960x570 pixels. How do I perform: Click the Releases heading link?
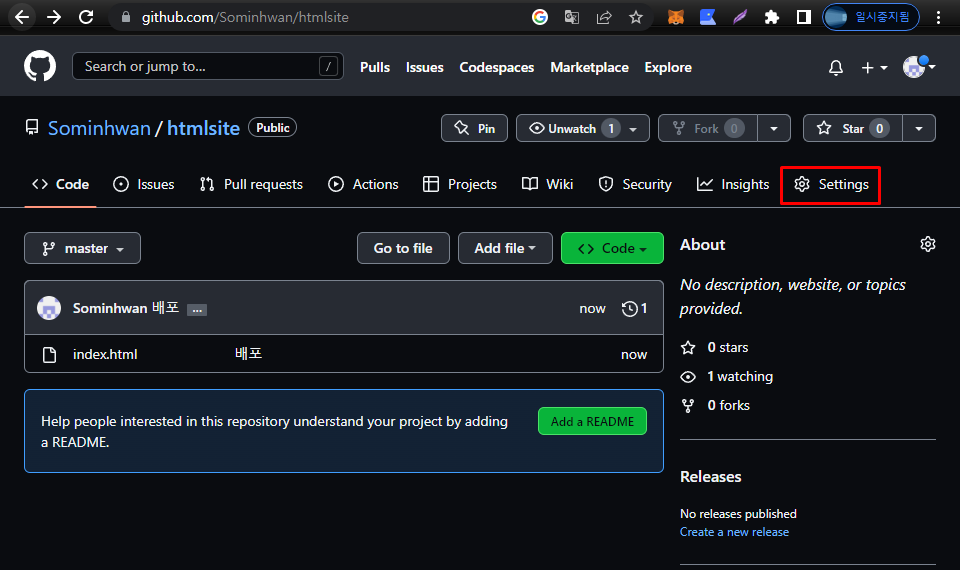click(x=710, y=476)
